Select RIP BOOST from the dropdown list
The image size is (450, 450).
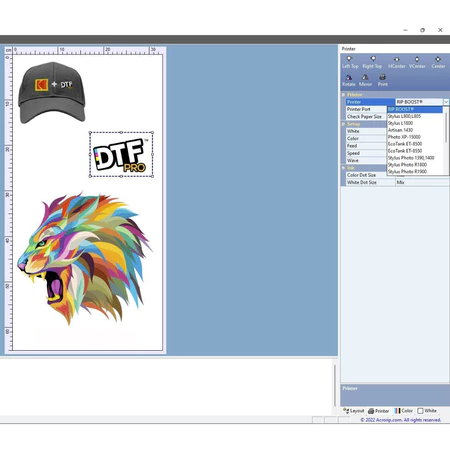(x=415, y=109)
